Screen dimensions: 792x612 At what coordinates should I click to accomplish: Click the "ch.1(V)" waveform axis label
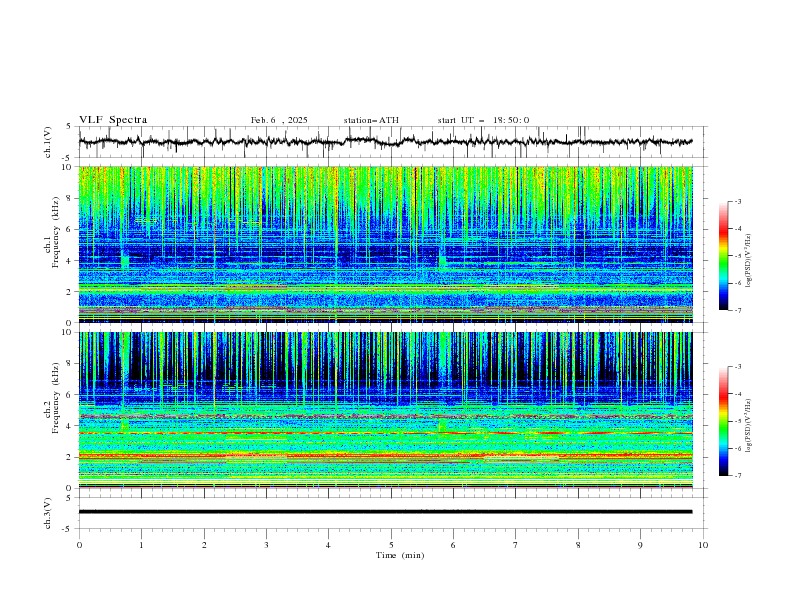(x=48, y=142)
